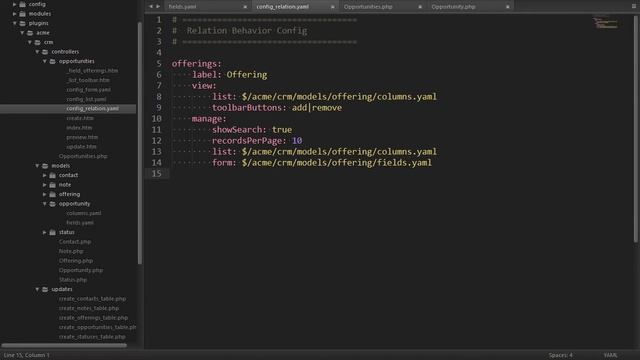The width and height of the screenshot is (640, 360).
Task: Collapse the plugins folder arrow
Action: [x=15, y=23]
